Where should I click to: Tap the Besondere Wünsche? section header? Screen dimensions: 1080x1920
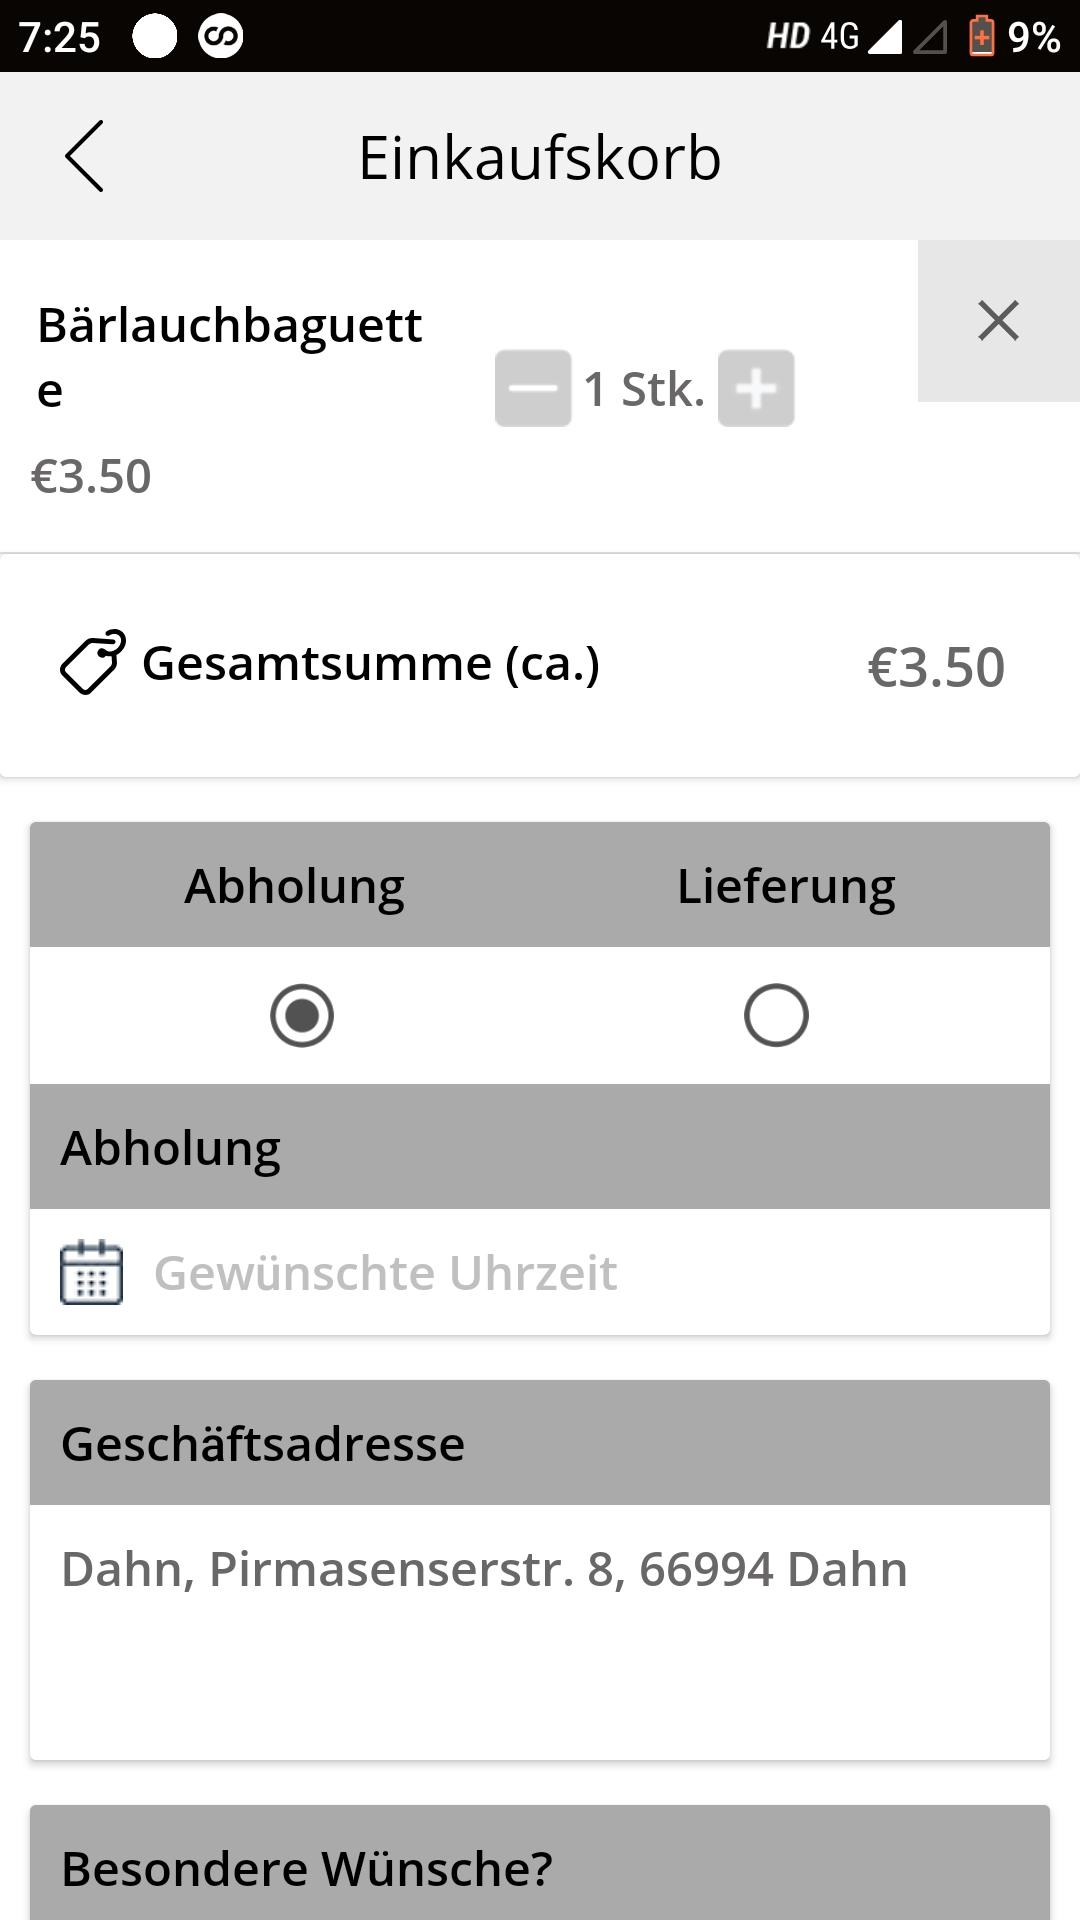(540, 1866)
